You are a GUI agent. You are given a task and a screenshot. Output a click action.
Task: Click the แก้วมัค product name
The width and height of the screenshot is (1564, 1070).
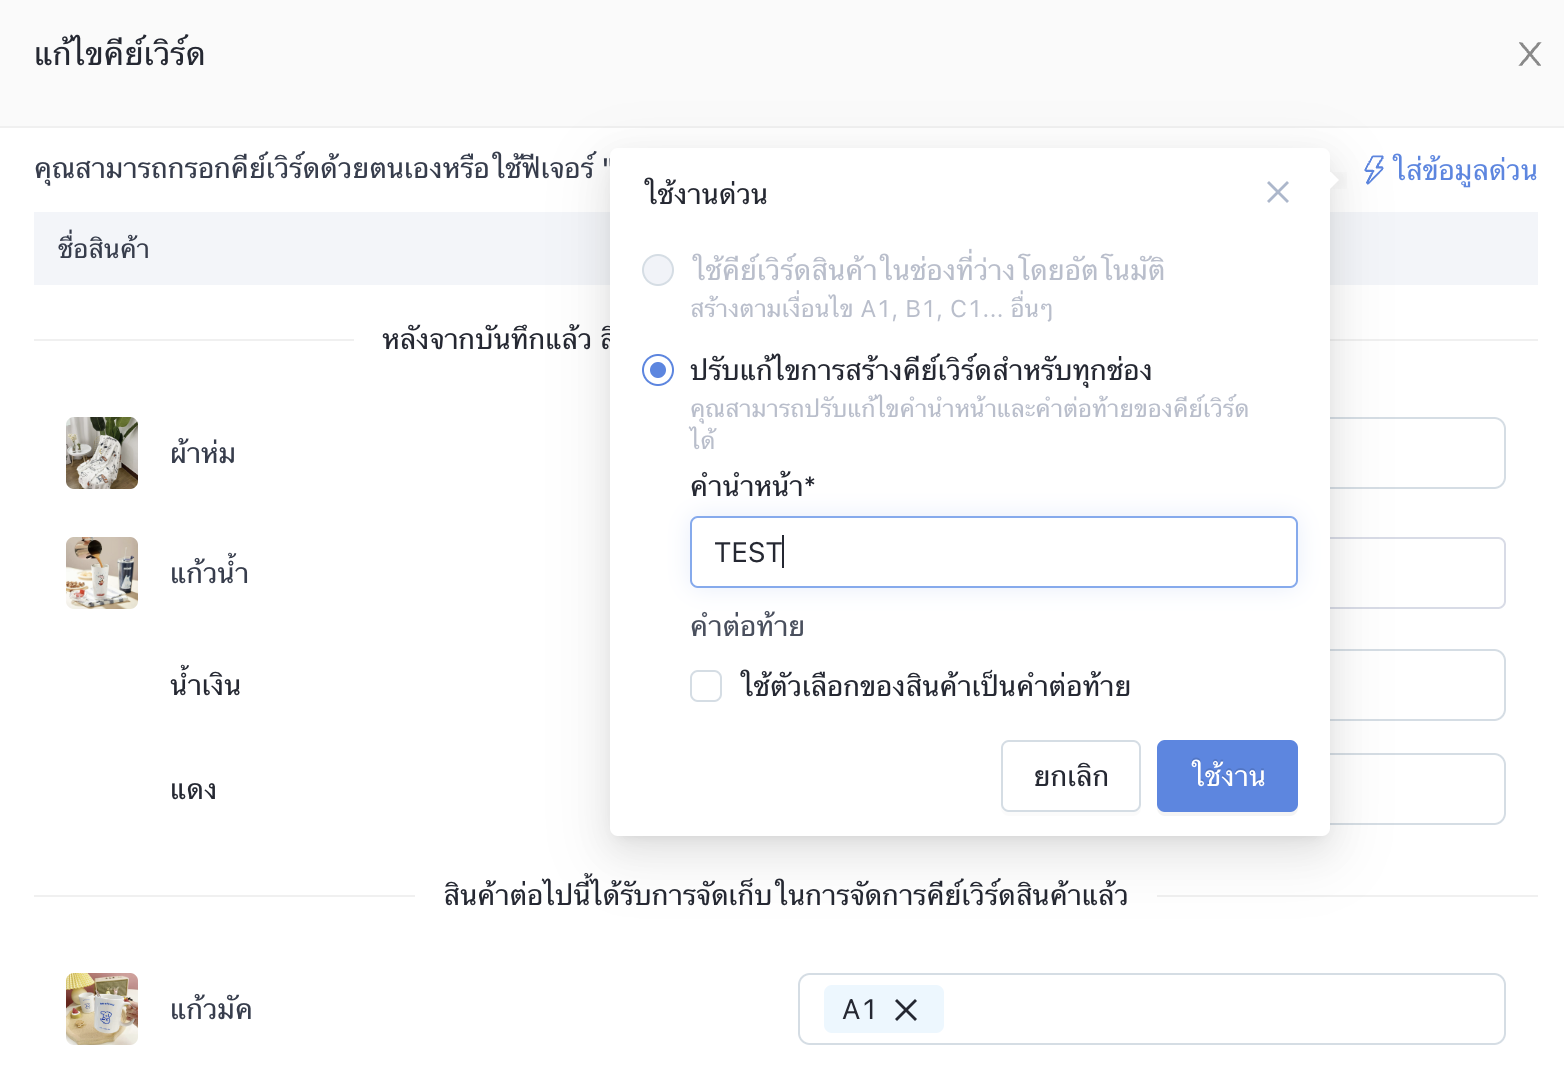(x=211, y=1010)
